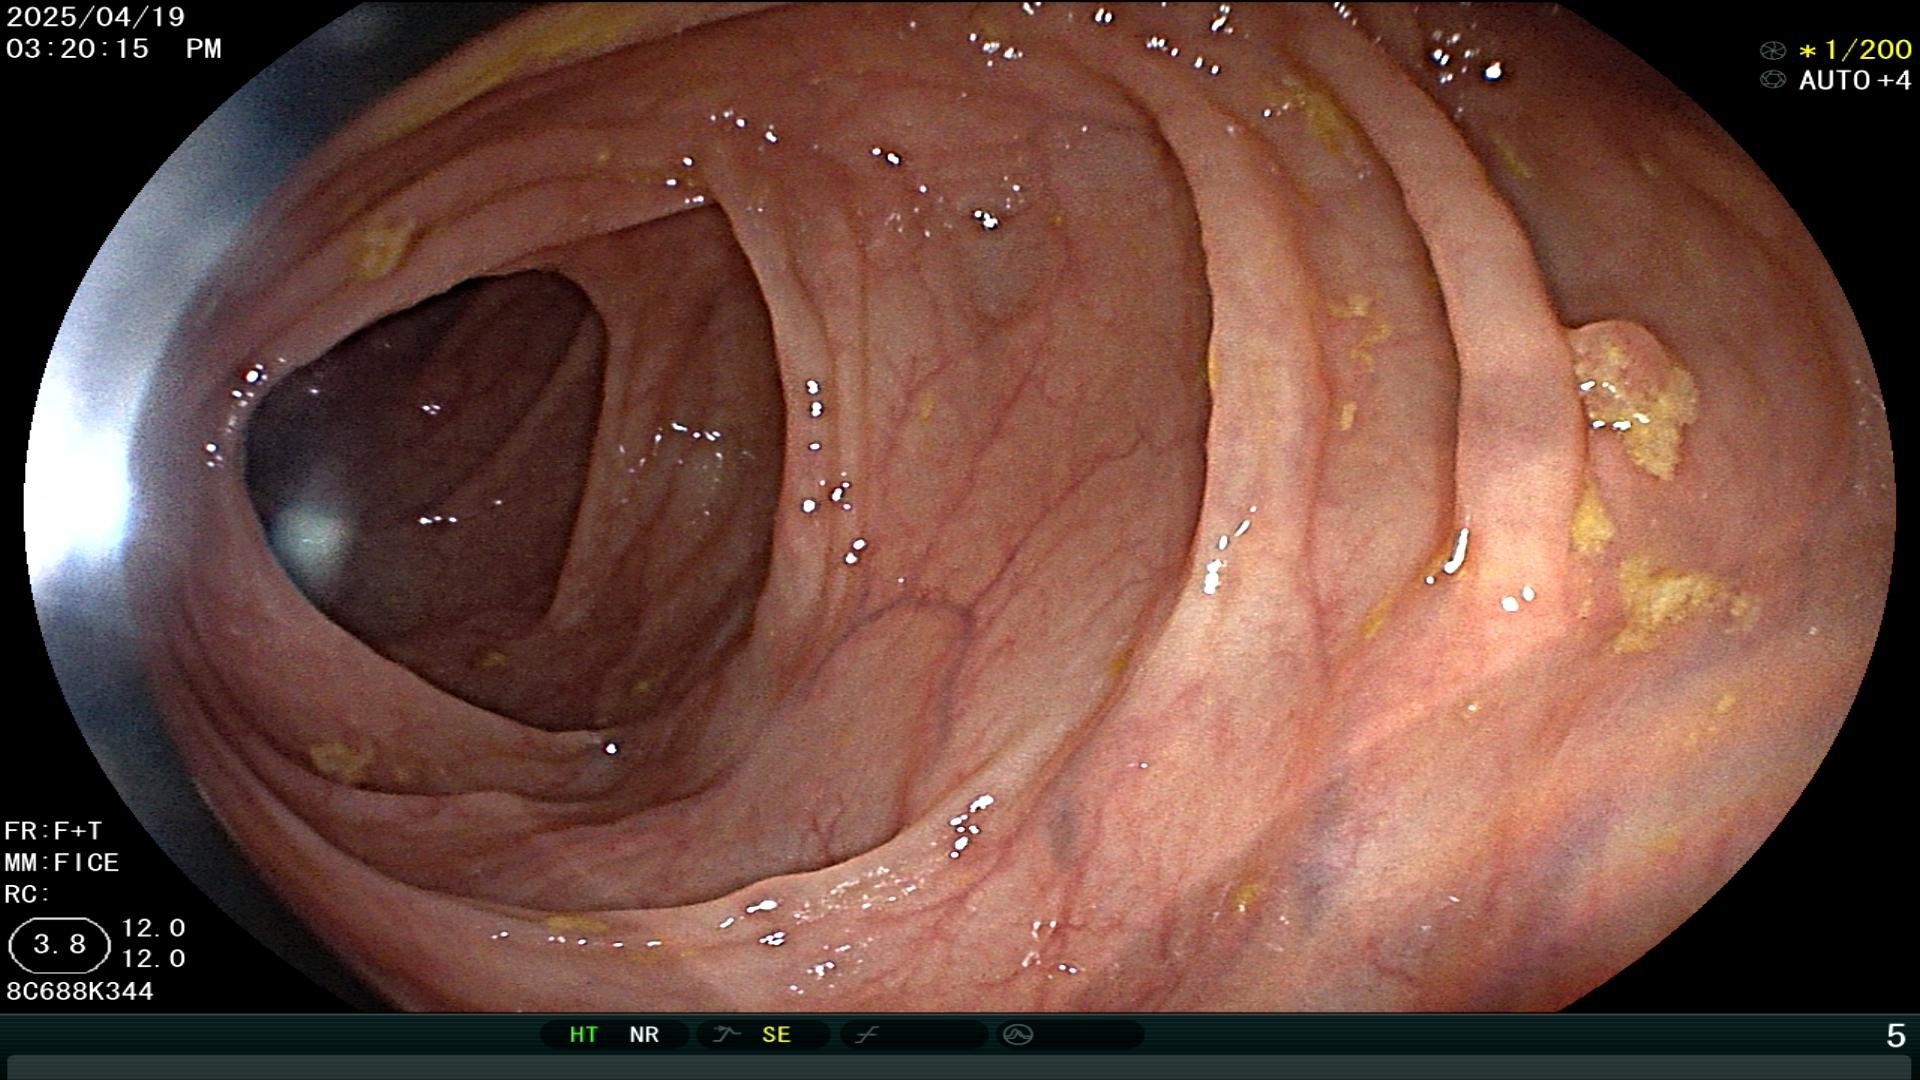Toggle the green HT indicator

click(x=583, y=1035)
